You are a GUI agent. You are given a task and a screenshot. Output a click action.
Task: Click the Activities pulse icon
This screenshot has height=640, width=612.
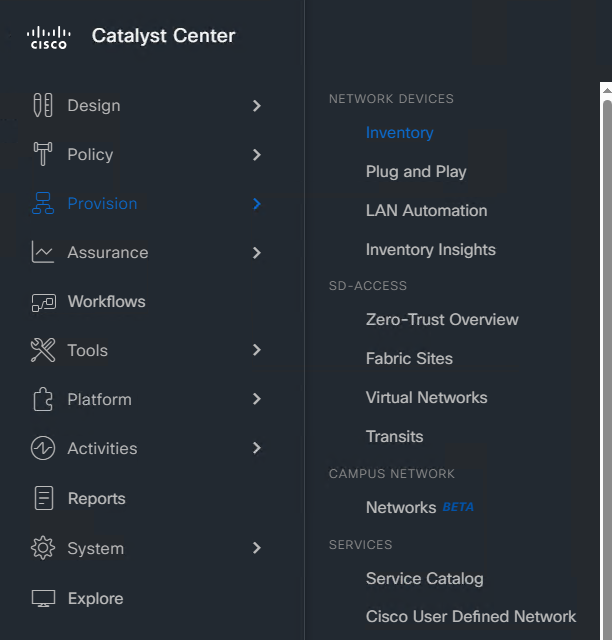pyautogui.click(x=43, y=448)
